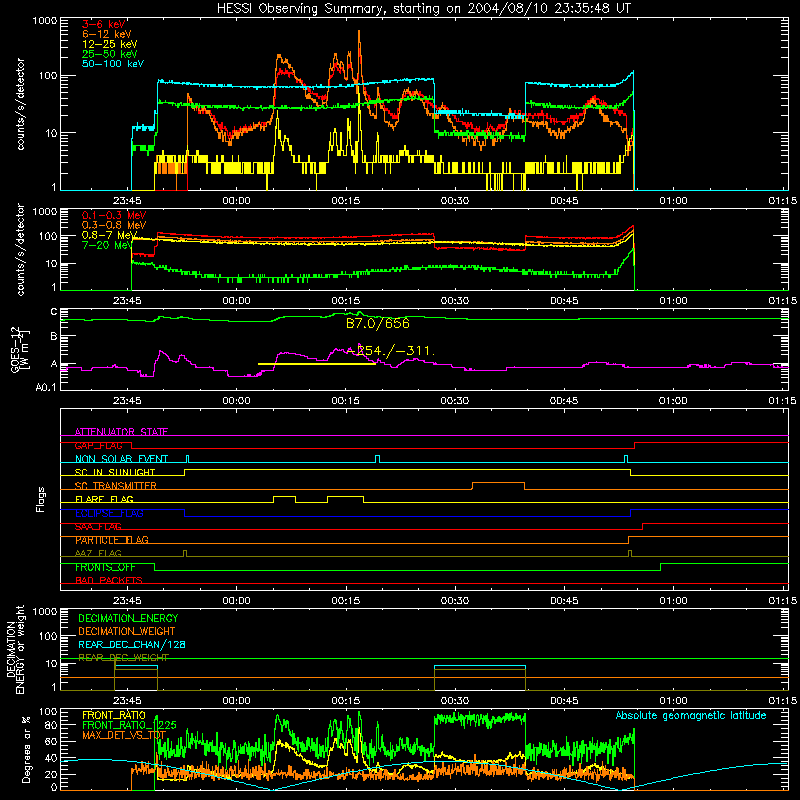Click the DECIMATION_ENERGY legend label
This screenshot has width=800, height=800.
click(x=128, y=618)
